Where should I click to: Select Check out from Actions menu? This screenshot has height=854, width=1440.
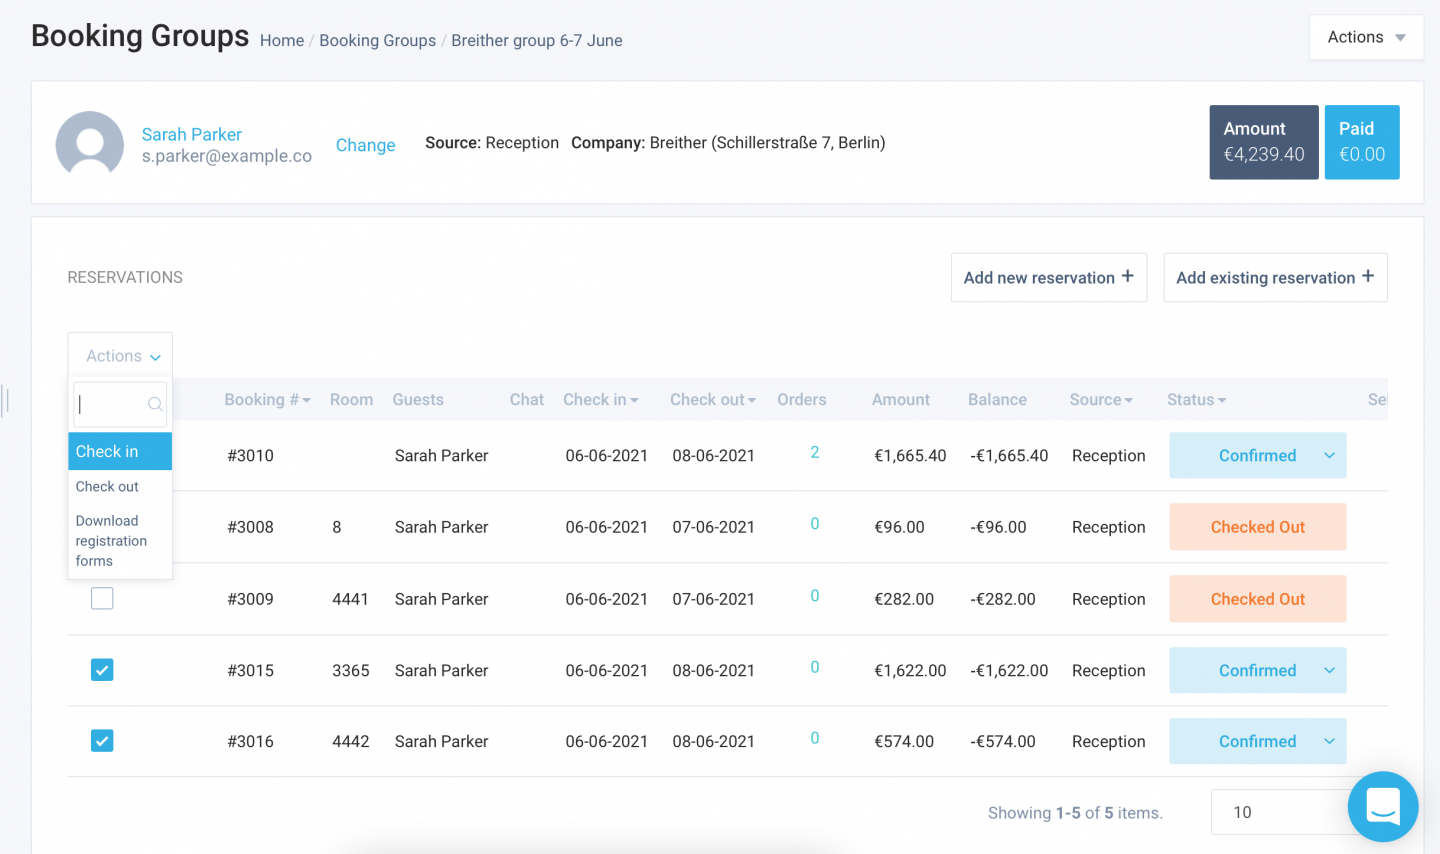click(120, 486)
